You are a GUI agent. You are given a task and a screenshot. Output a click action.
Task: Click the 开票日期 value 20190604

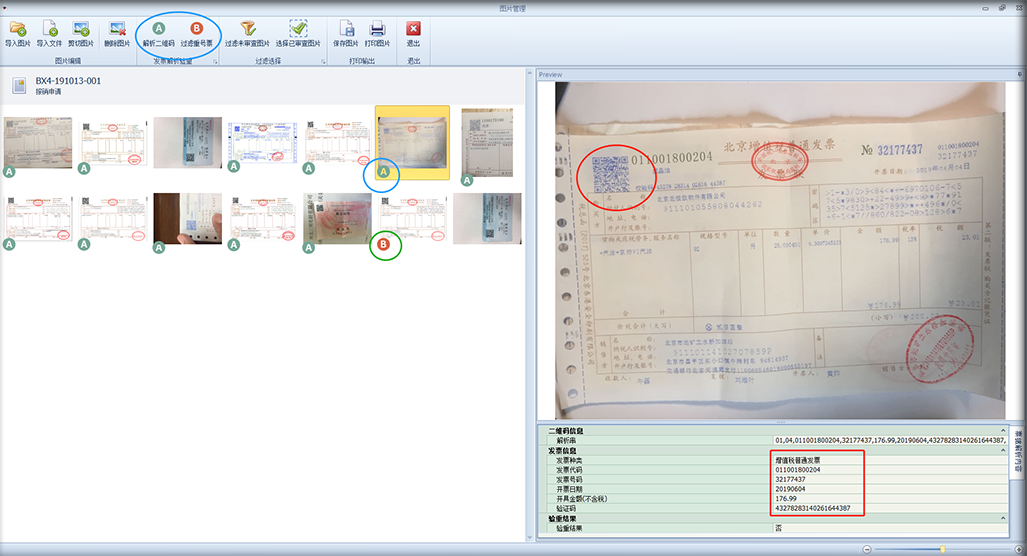pyautogui.click(x=791, y=489)
